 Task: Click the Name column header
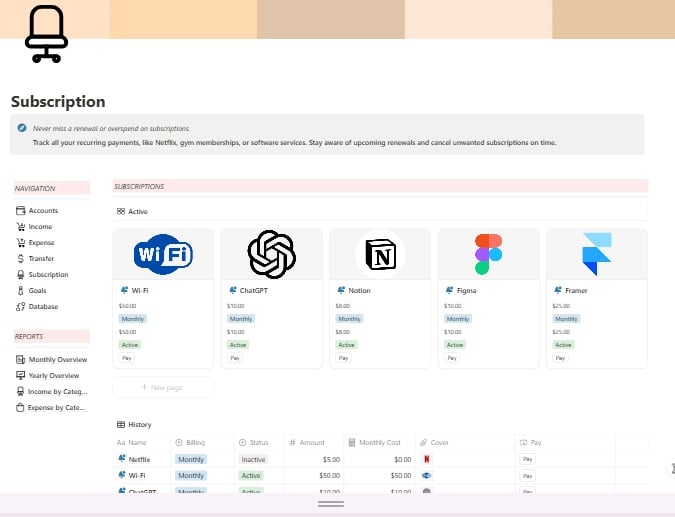(x=132, y=443)
